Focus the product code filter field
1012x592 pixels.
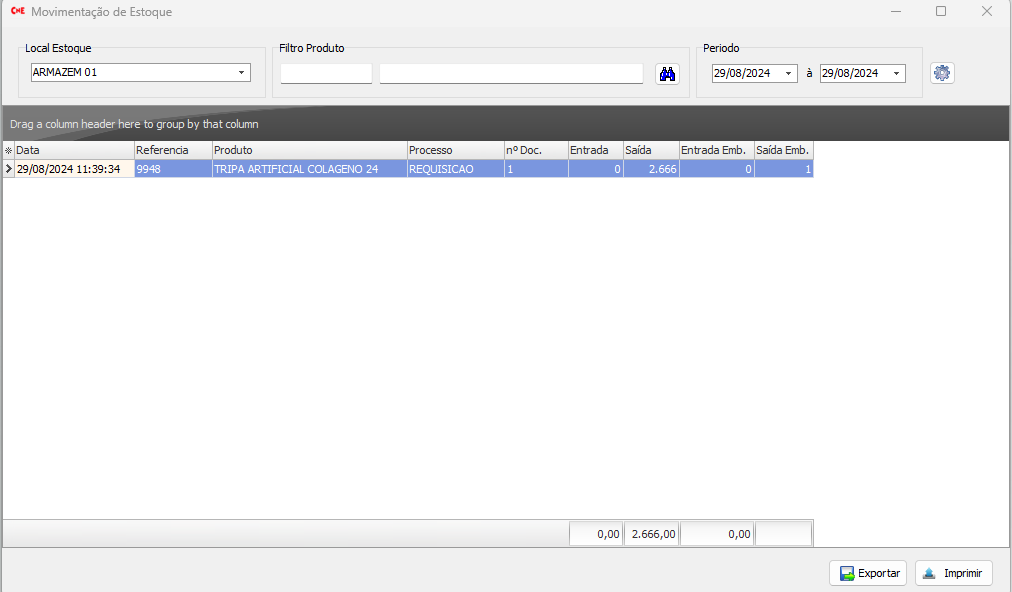tap(326, 73)
